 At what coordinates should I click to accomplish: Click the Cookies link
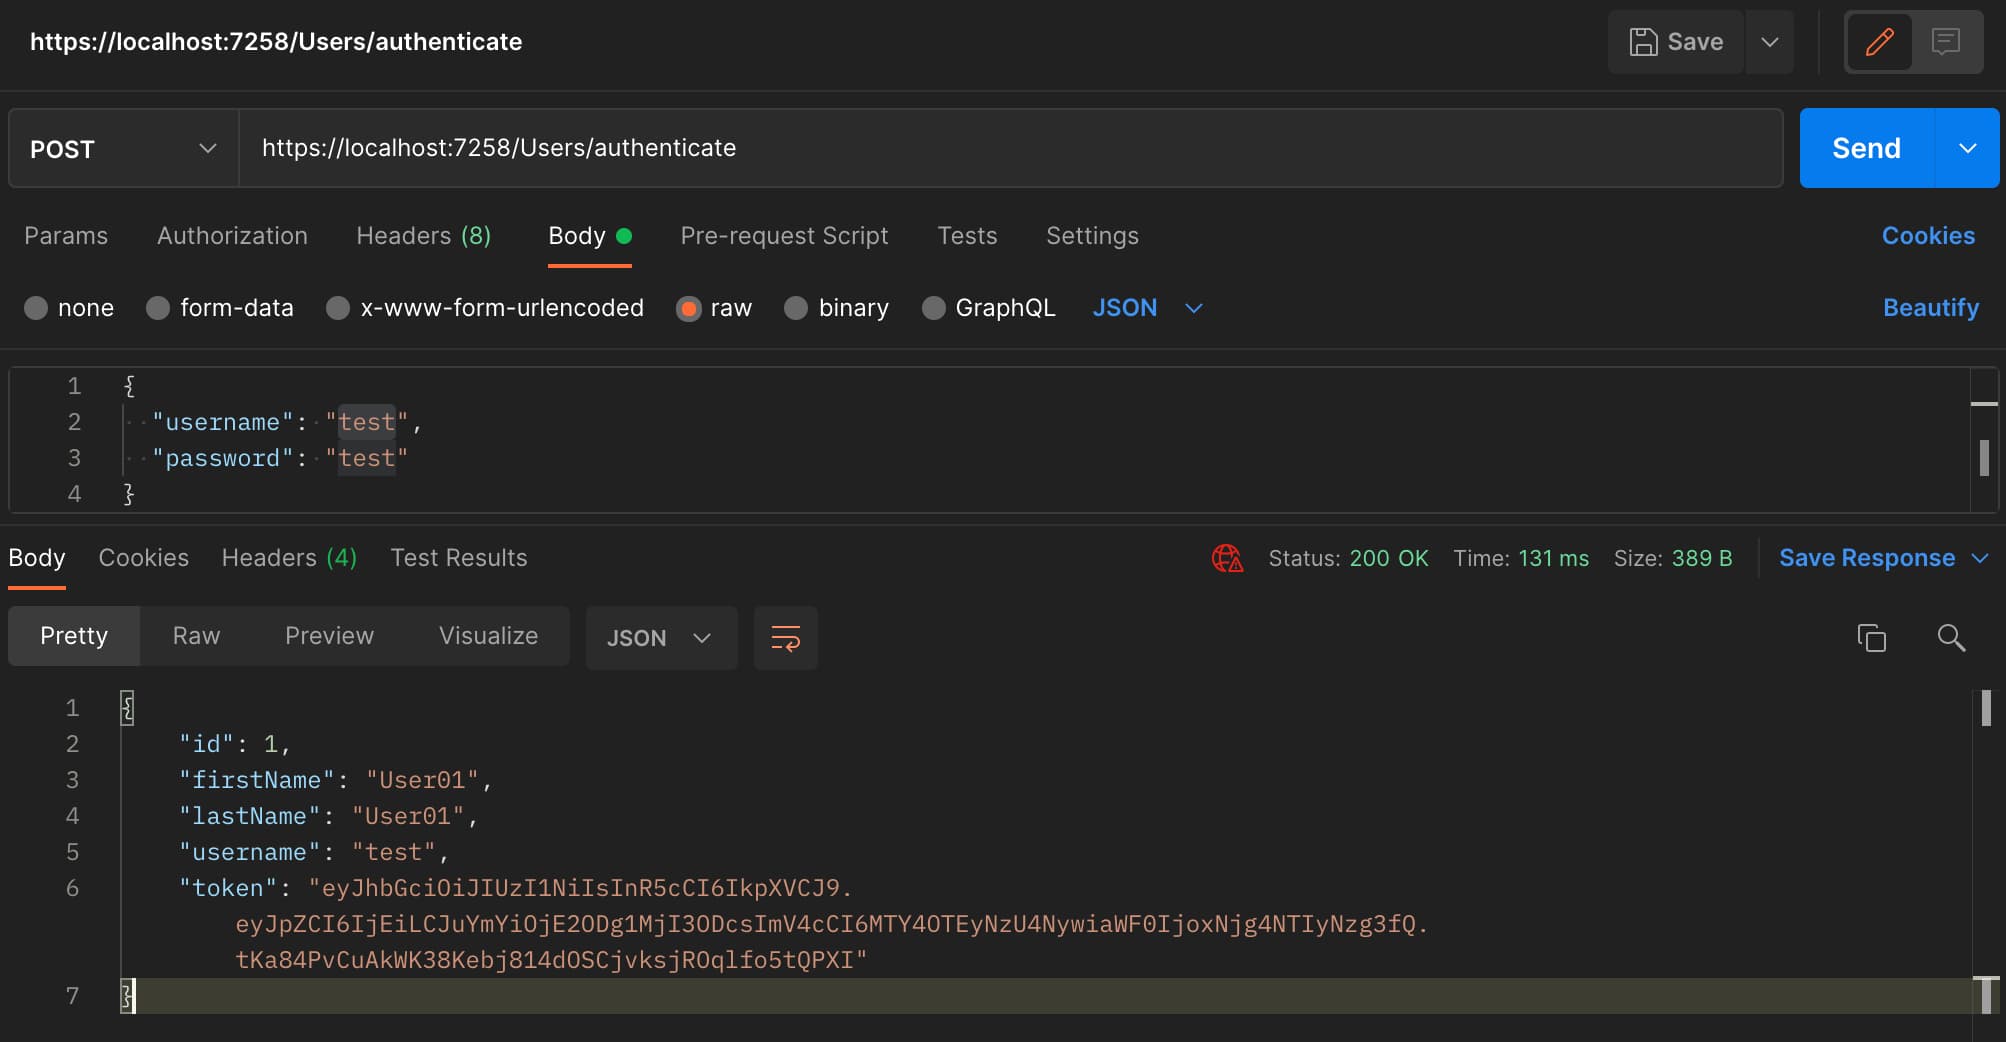point(1928,236)
